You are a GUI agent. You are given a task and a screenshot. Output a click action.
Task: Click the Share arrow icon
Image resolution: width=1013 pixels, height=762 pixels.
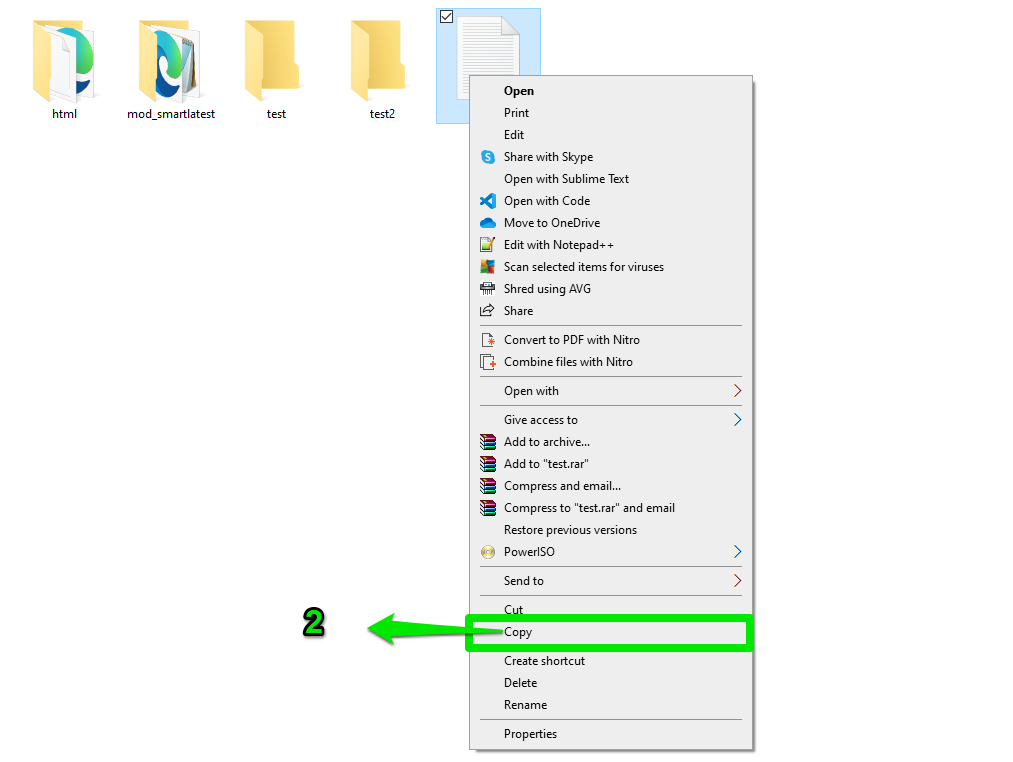tap(487, 311)
